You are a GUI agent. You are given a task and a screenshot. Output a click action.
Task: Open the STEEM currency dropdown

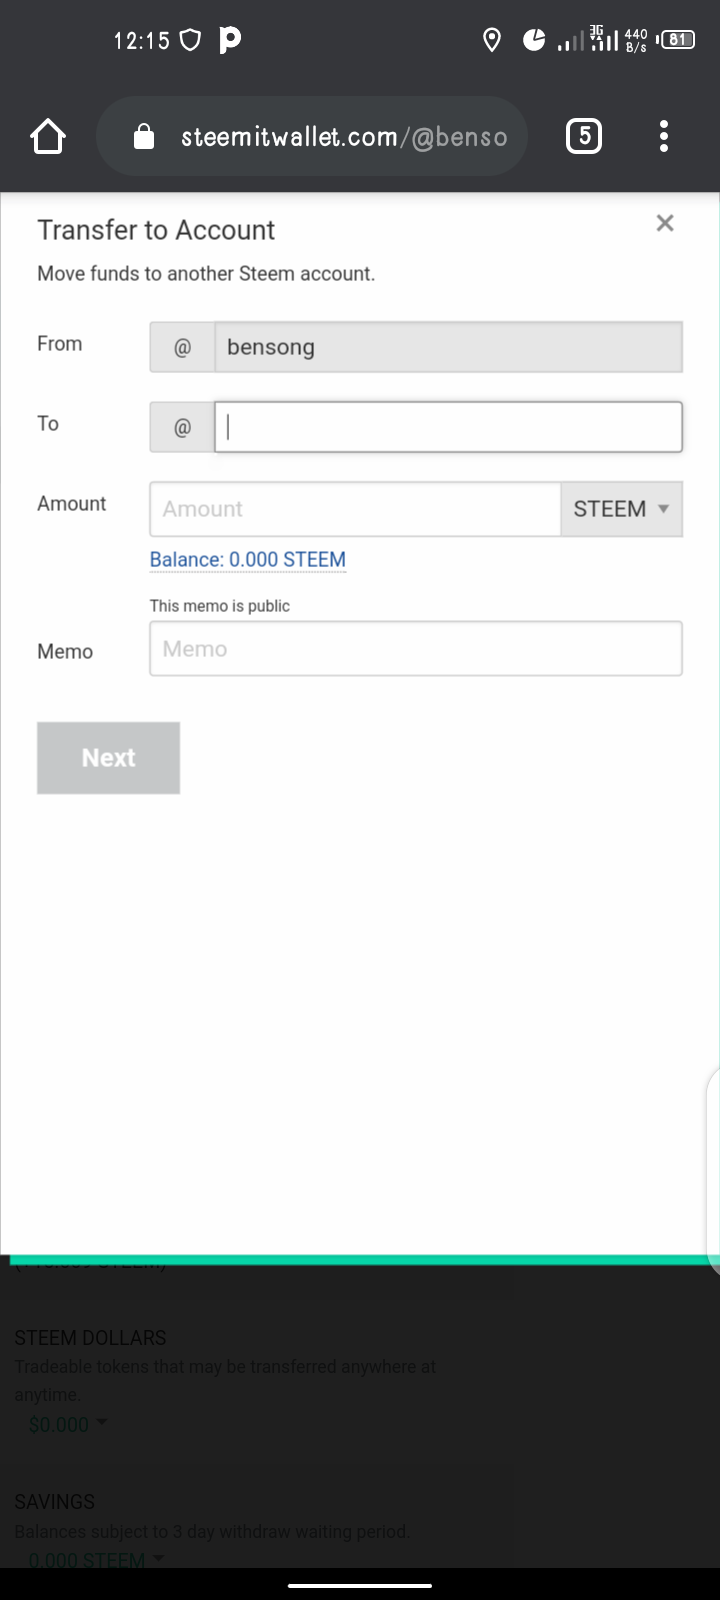coord(622,509)
